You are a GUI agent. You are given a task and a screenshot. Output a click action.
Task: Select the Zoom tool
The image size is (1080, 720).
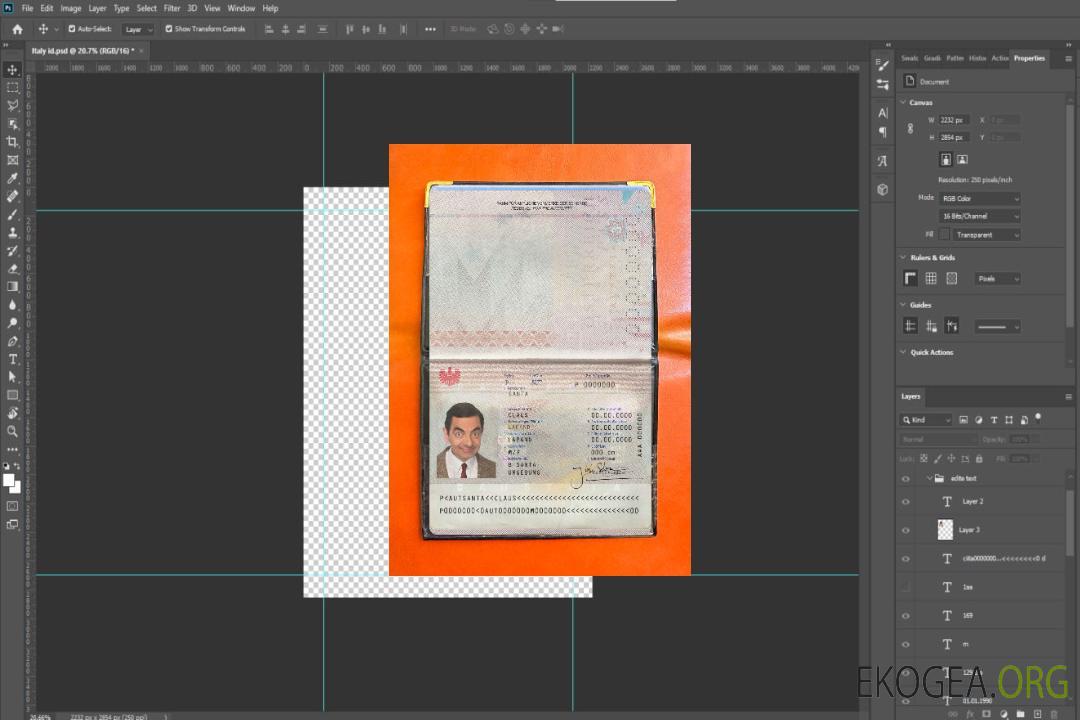pyautogui.click(x=12, y=431)
